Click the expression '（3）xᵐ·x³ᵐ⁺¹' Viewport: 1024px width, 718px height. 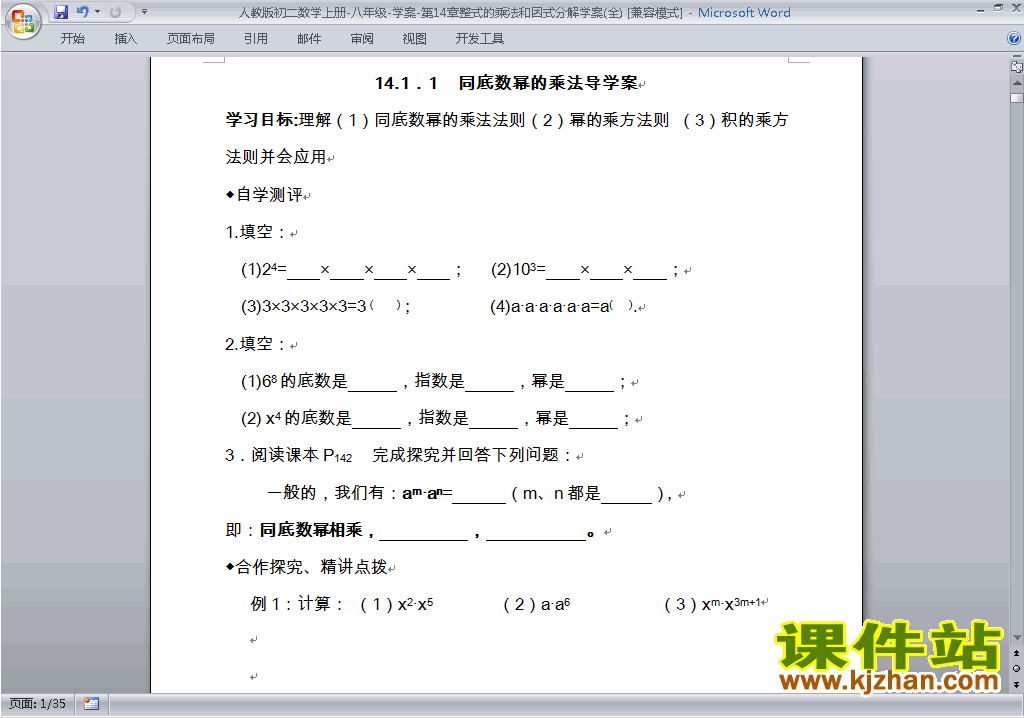click(711, 604)
